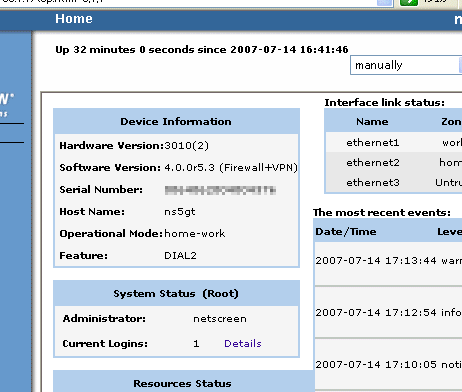Click the Operational Mode label
This screenshot has width=462, height=392.
[111, 233]
